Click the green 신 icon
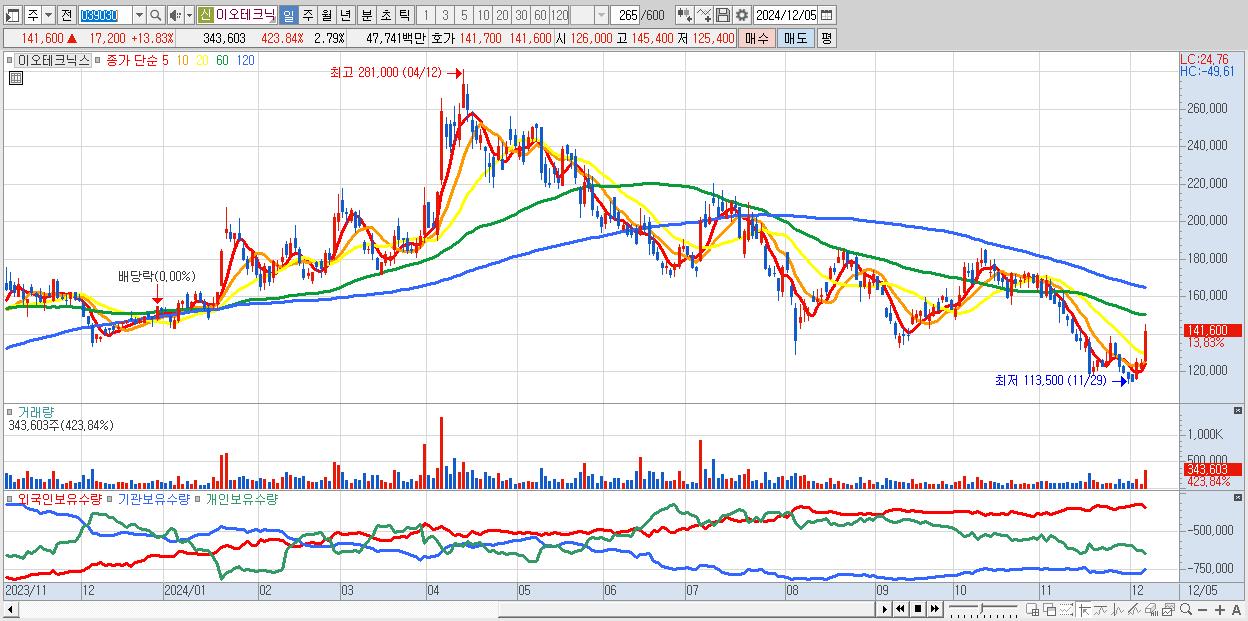Viewport: 1248px width, 621px height. click(x=206, y=15)
